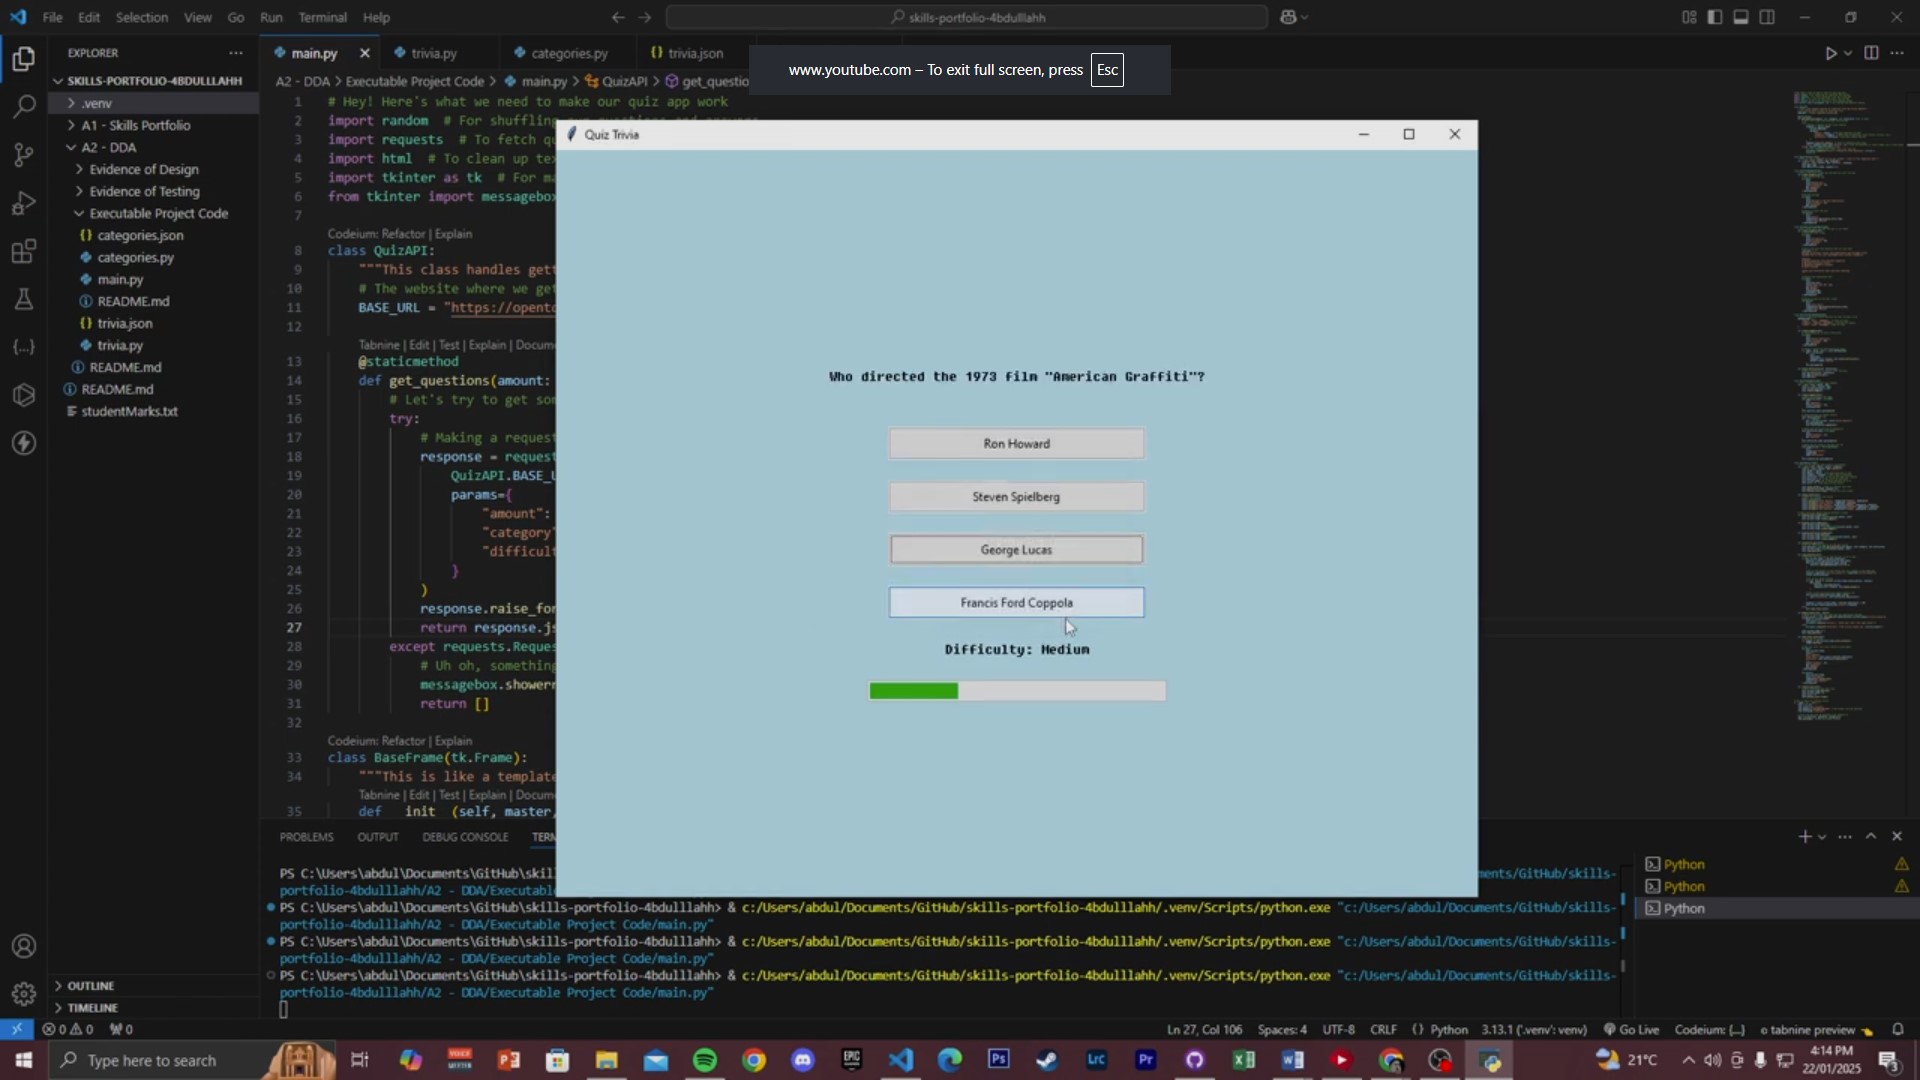Choose the Ron Howard answer
Image resolution: width=1920 pixels, height=1080 pixels.
1016,444
